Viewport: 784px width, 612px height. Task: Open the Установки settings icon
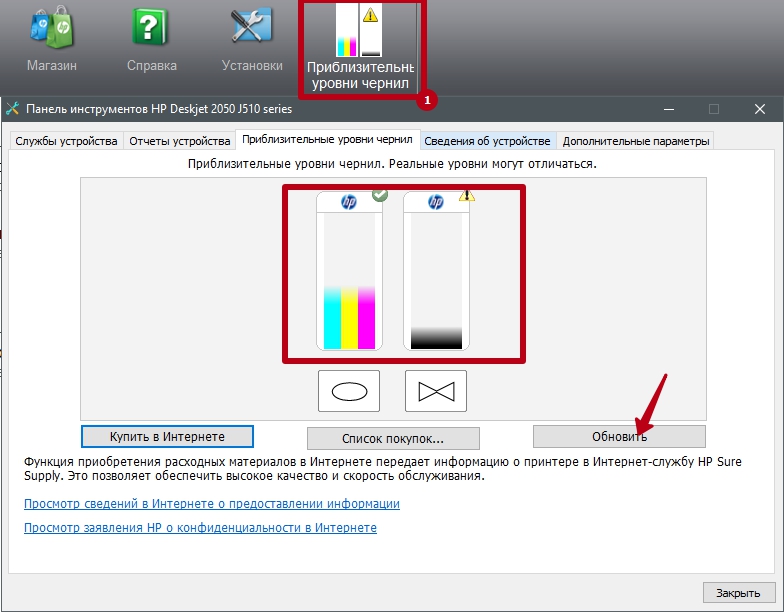click(251, 28)
